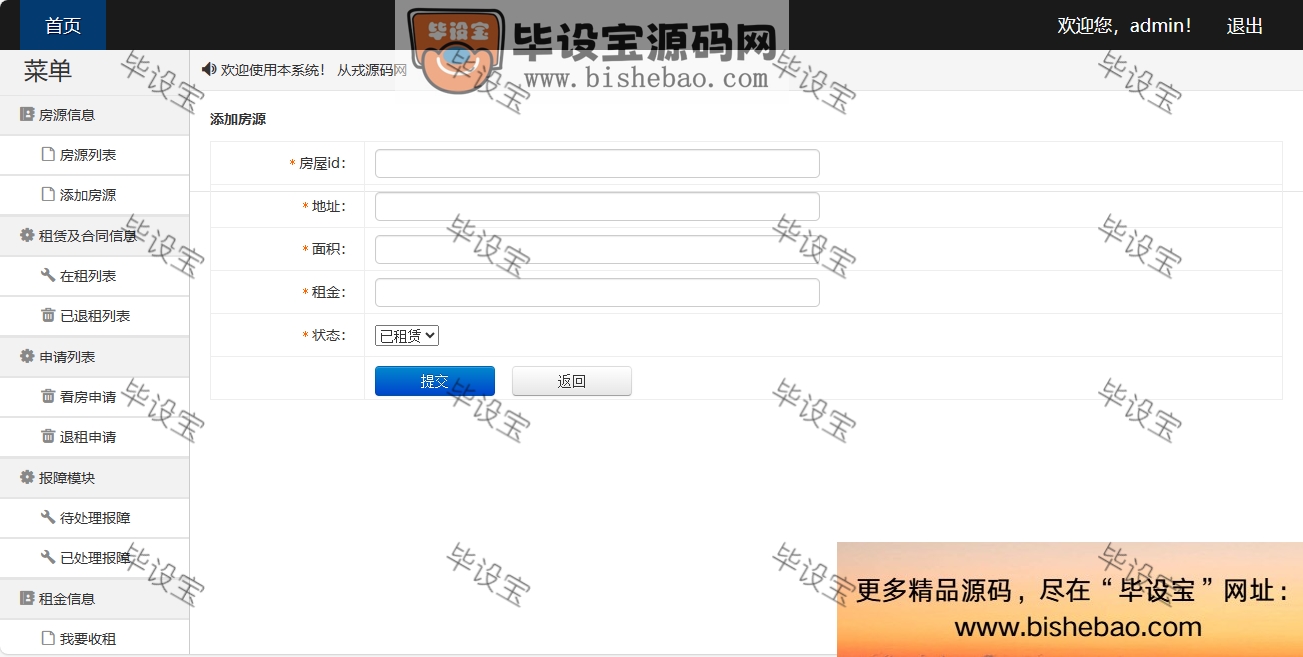The width and height of the screenshot is (1303, 657).
Task: Click the 租金信息 section icon
Action: pyautogui.click(x=27, y=599)
